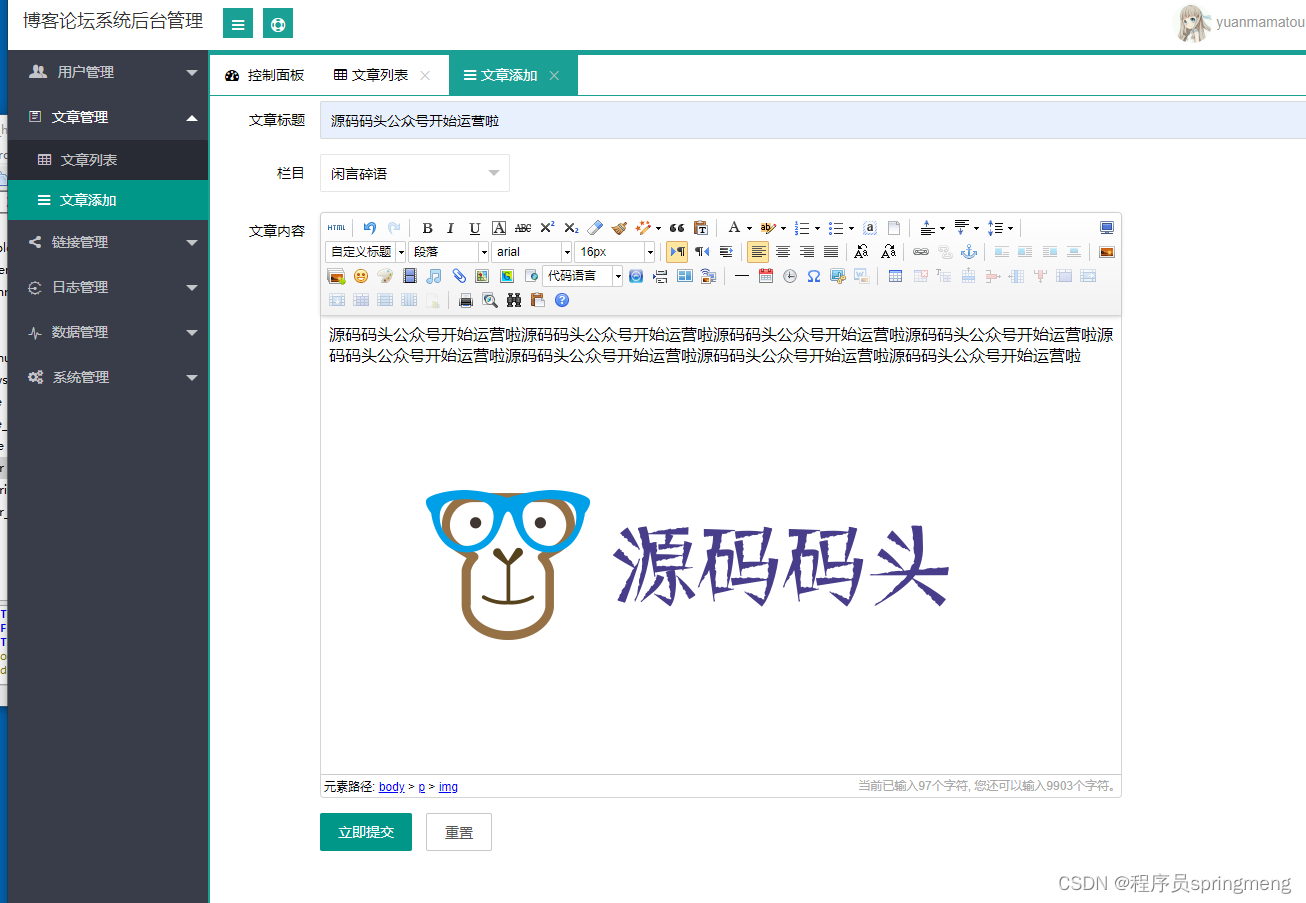Insert current date with calendar icon

pyautogui.click(x=766, y=276)
